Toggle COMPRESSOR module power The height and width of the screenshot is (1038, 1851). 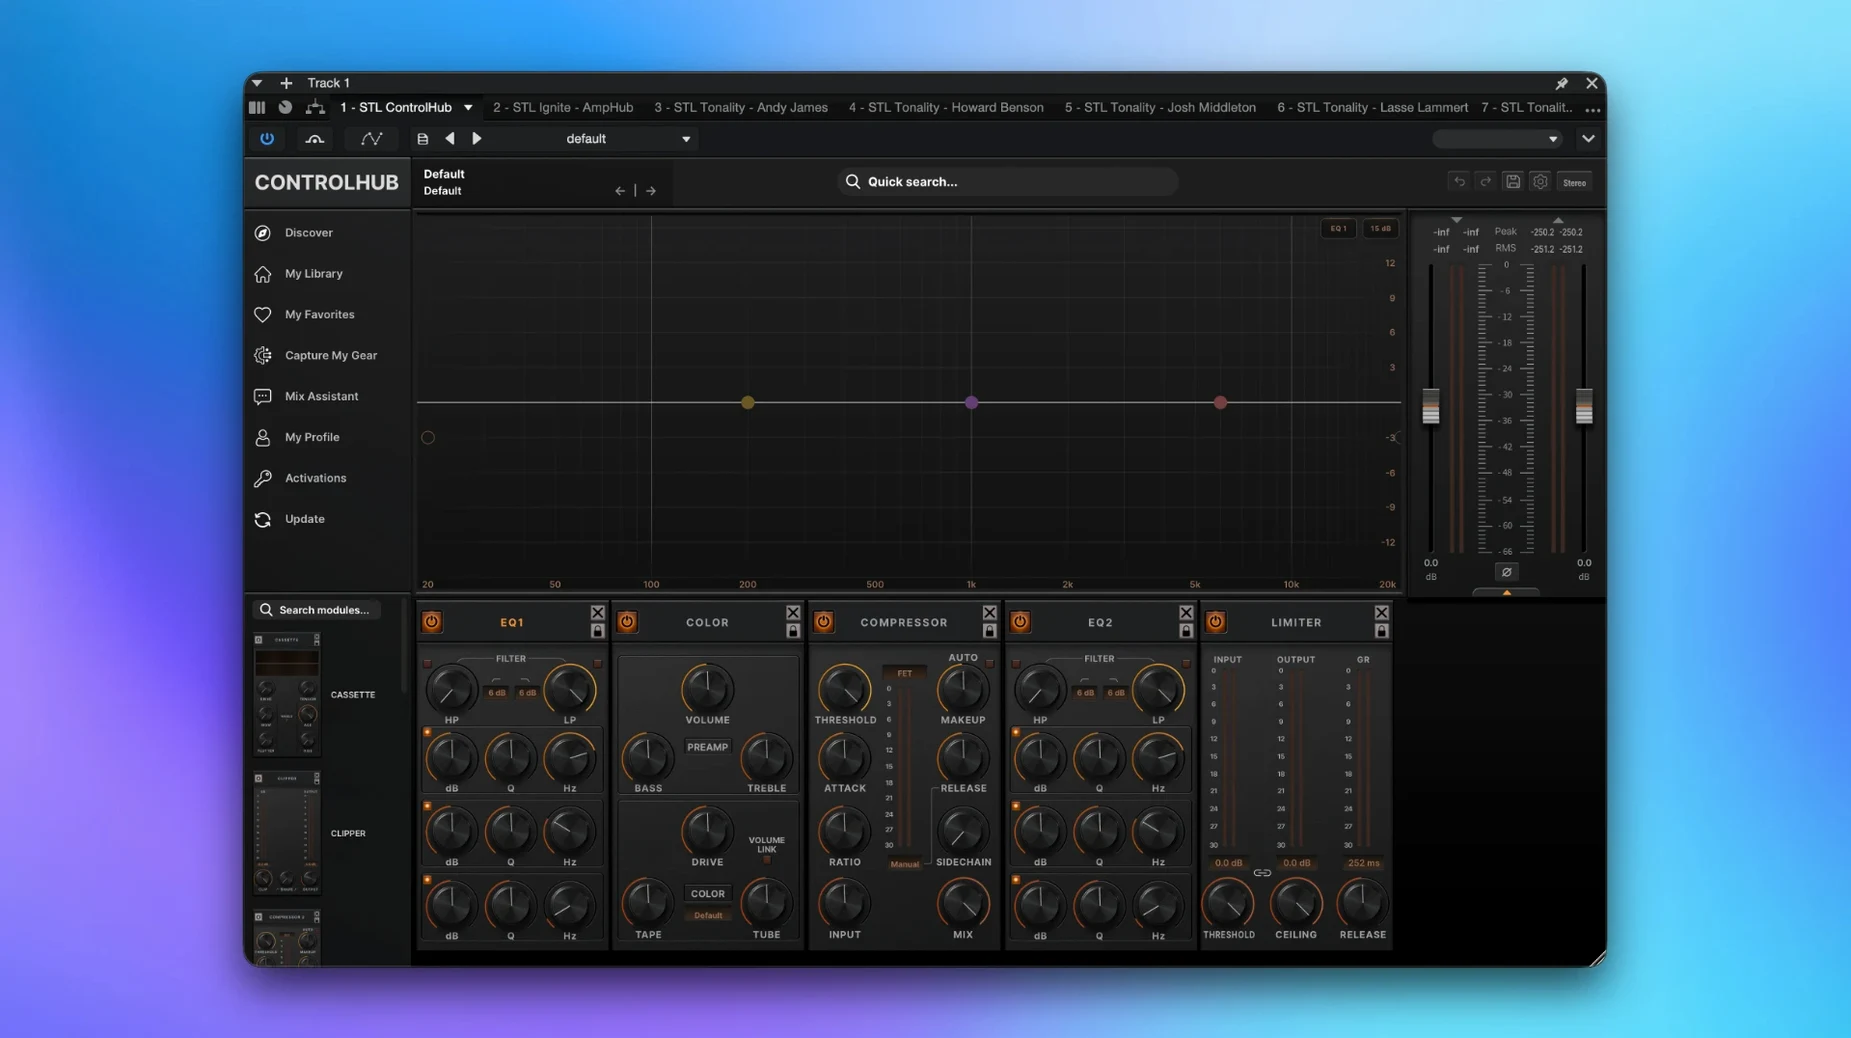tap(823, 622)
